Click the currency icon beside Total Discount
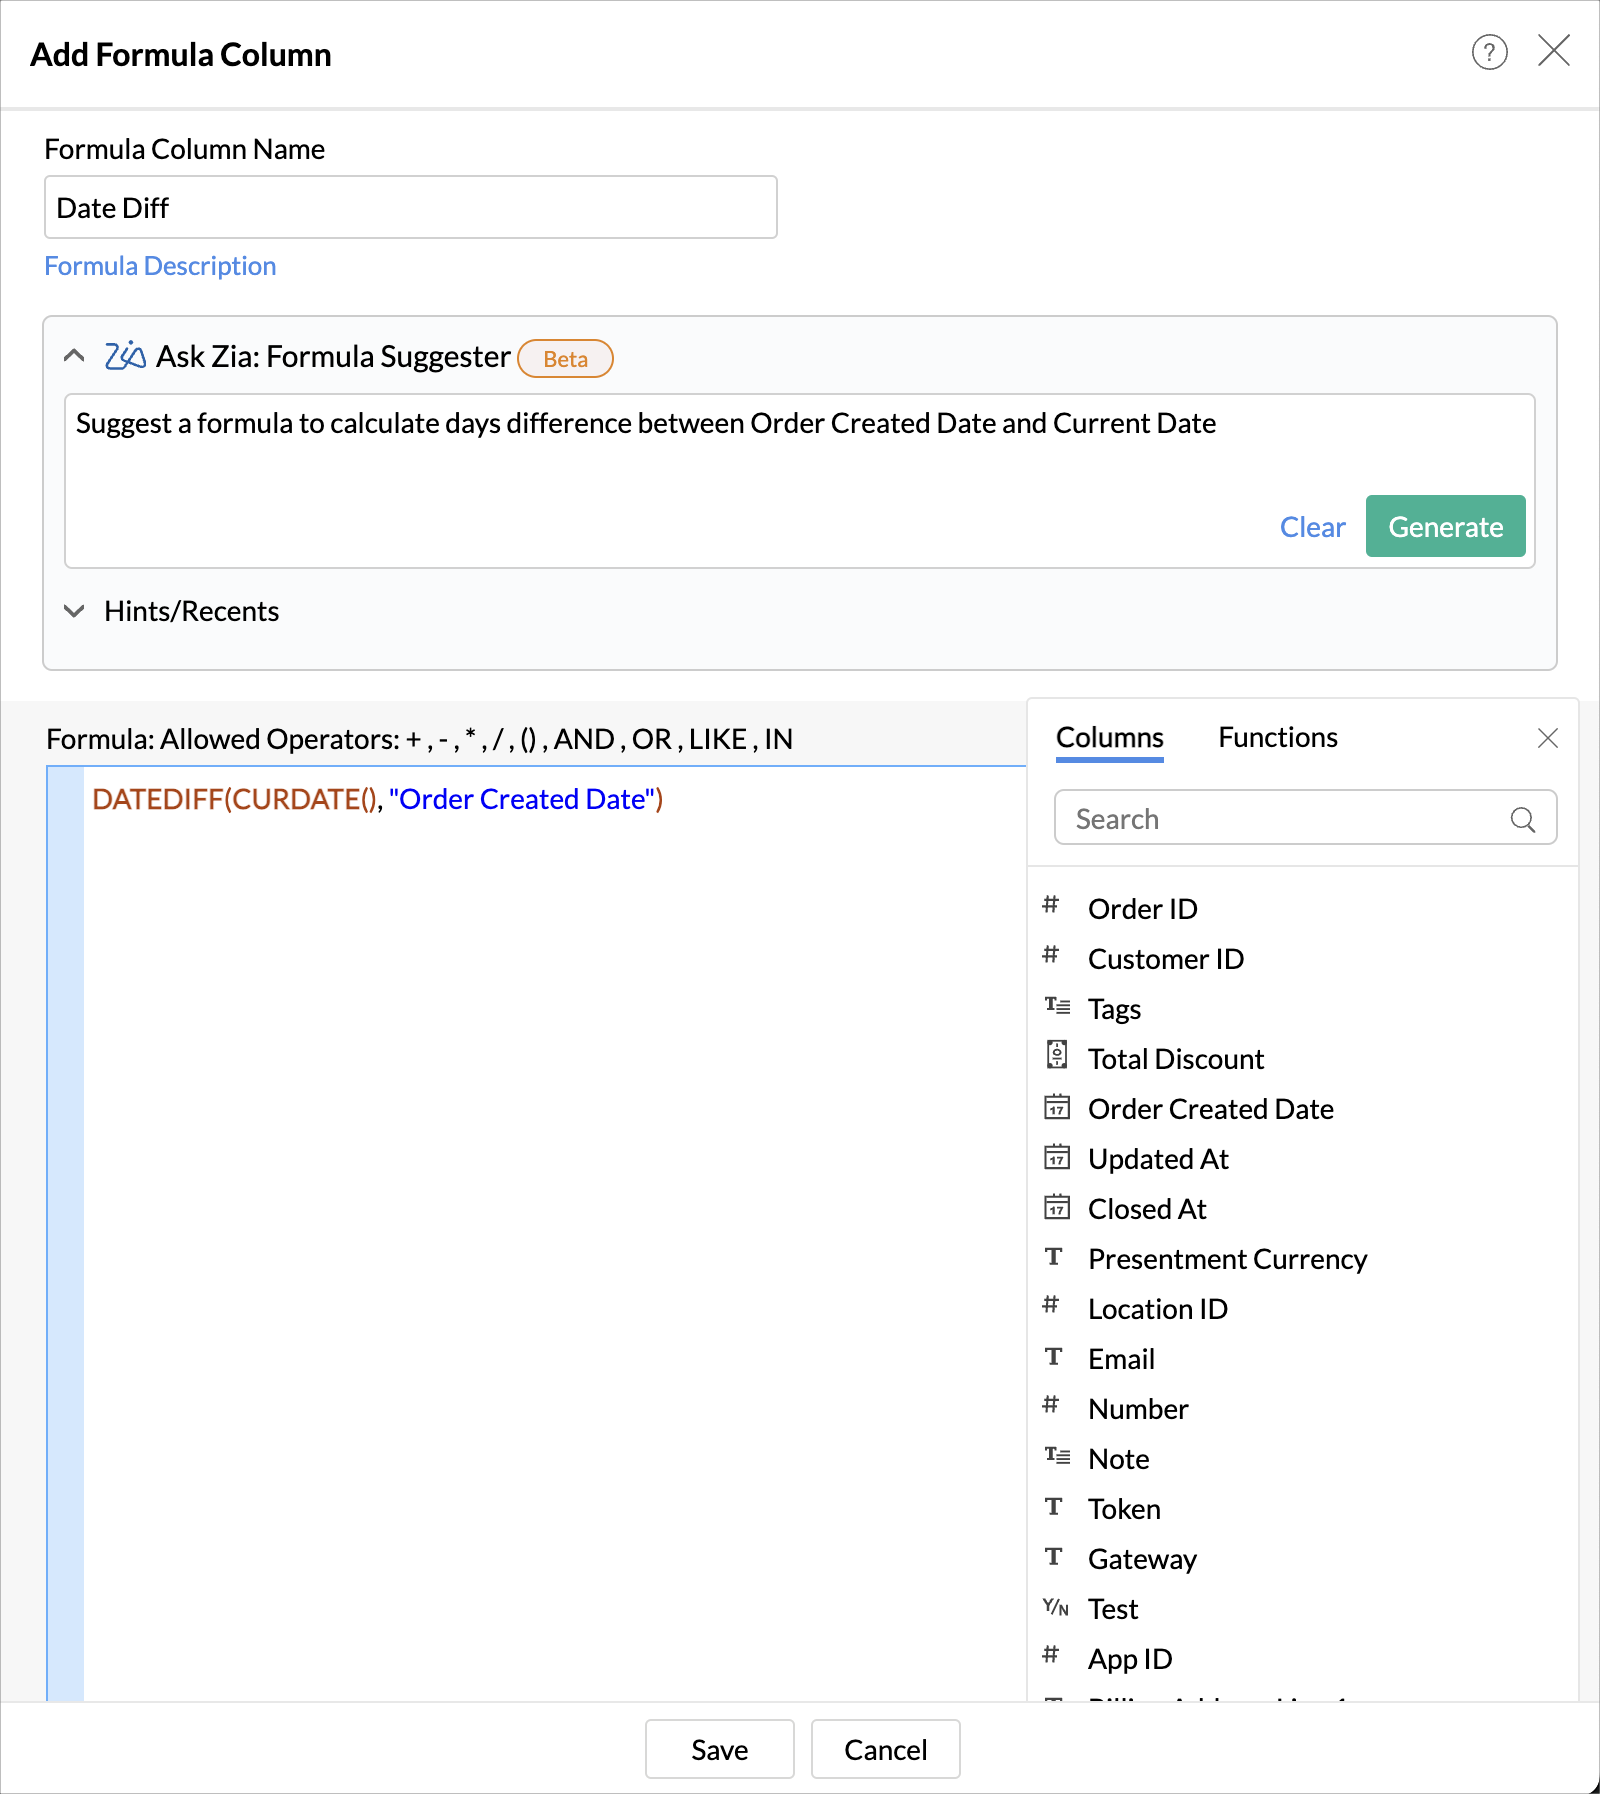The width and height of the screenshot is (1600, 1794). tap(1056, 1056)
